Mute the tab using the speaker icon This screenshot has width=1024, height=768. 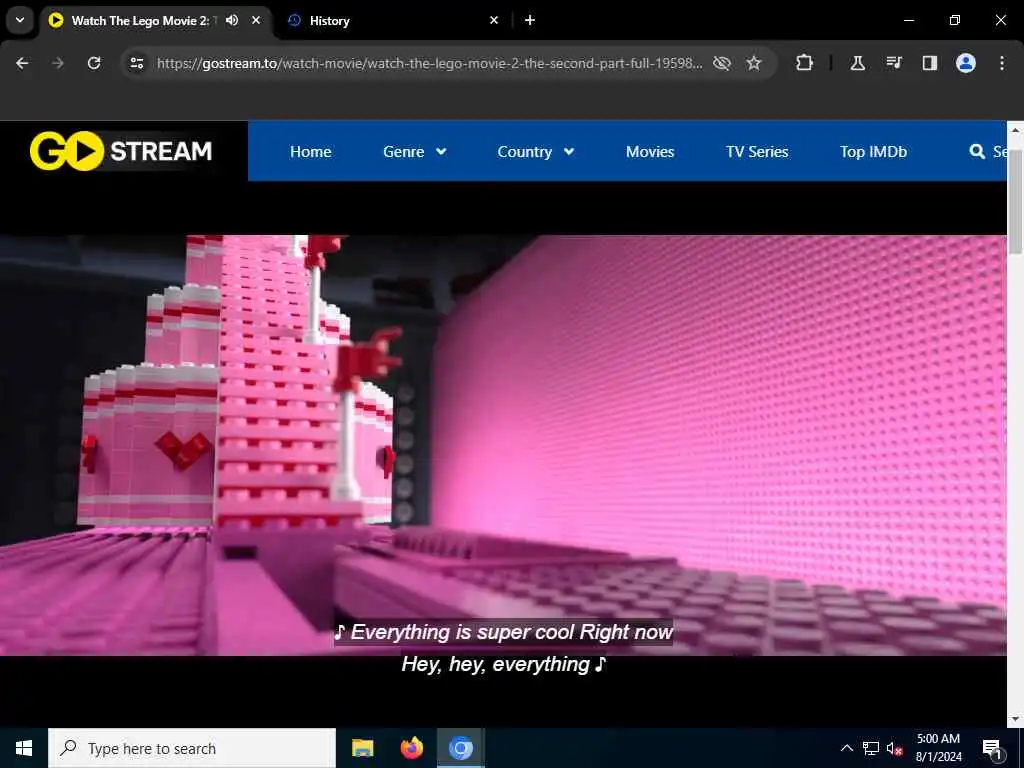pyautogui.click(x=232, y=20)
